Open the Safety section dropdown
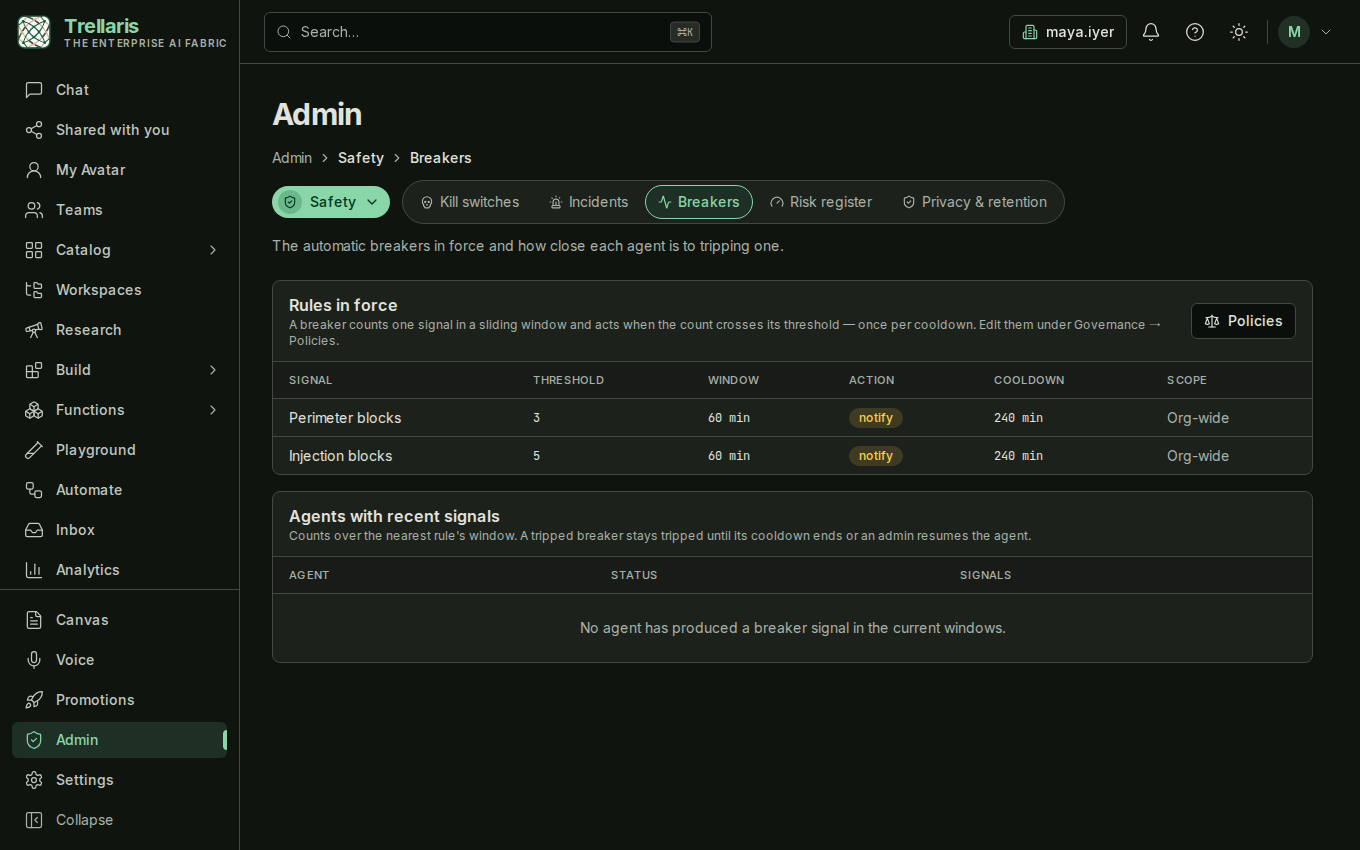 (x=331, y=202)
